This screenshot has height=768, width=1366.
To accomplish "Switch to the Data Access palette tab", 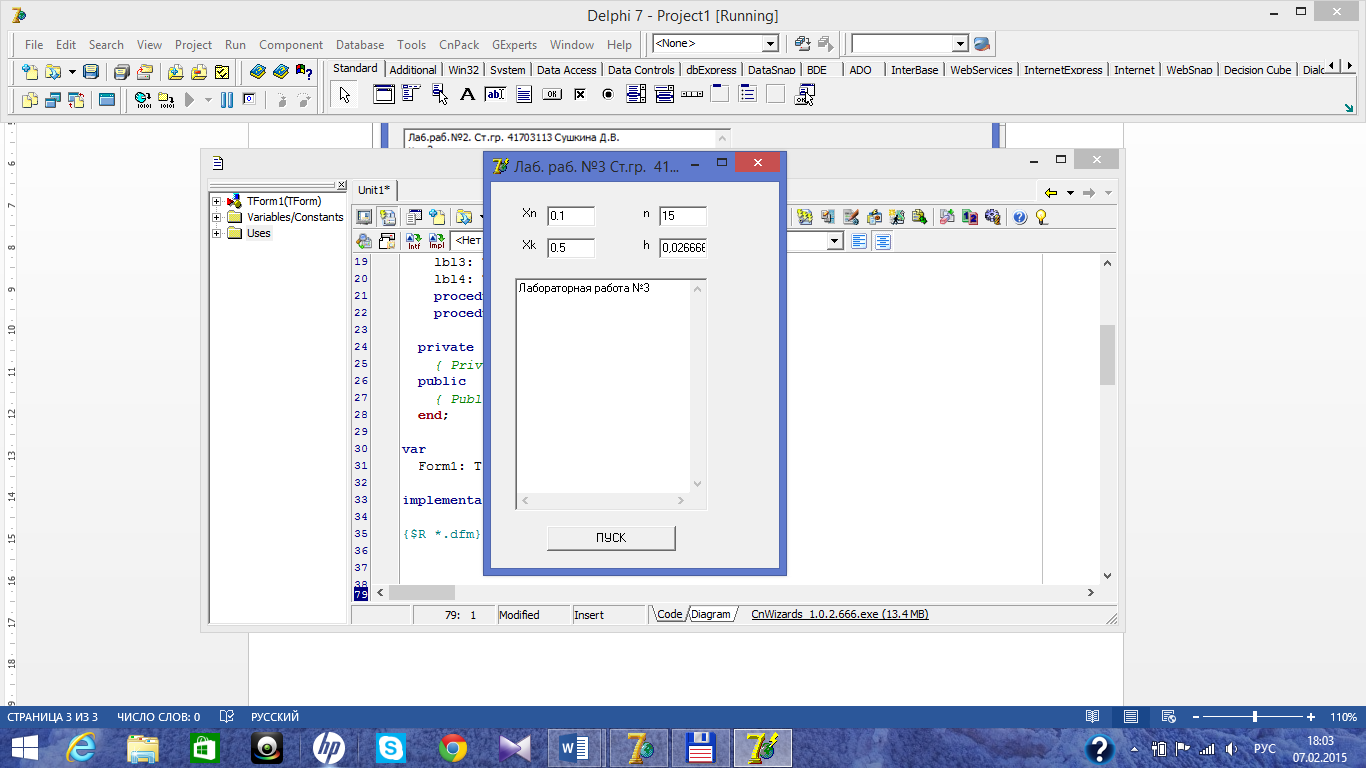I will coord(566,70).
